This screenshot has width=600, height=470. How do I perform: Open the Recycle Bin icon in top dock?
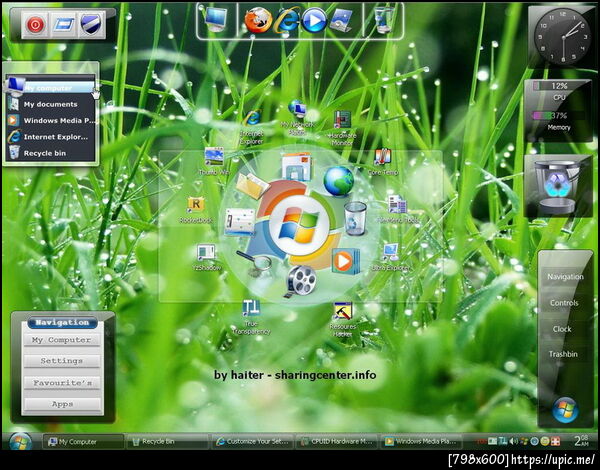pyautogui.click(x=383, y=20)
